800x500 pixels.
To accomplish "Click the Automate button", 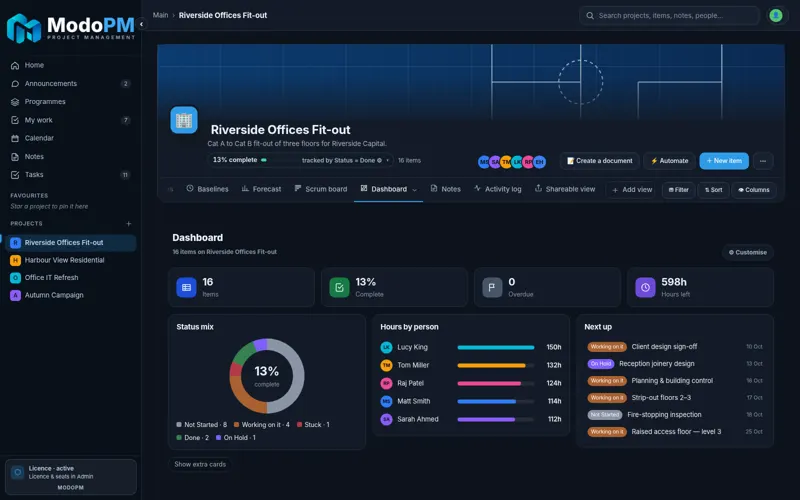I will point(669,161).
